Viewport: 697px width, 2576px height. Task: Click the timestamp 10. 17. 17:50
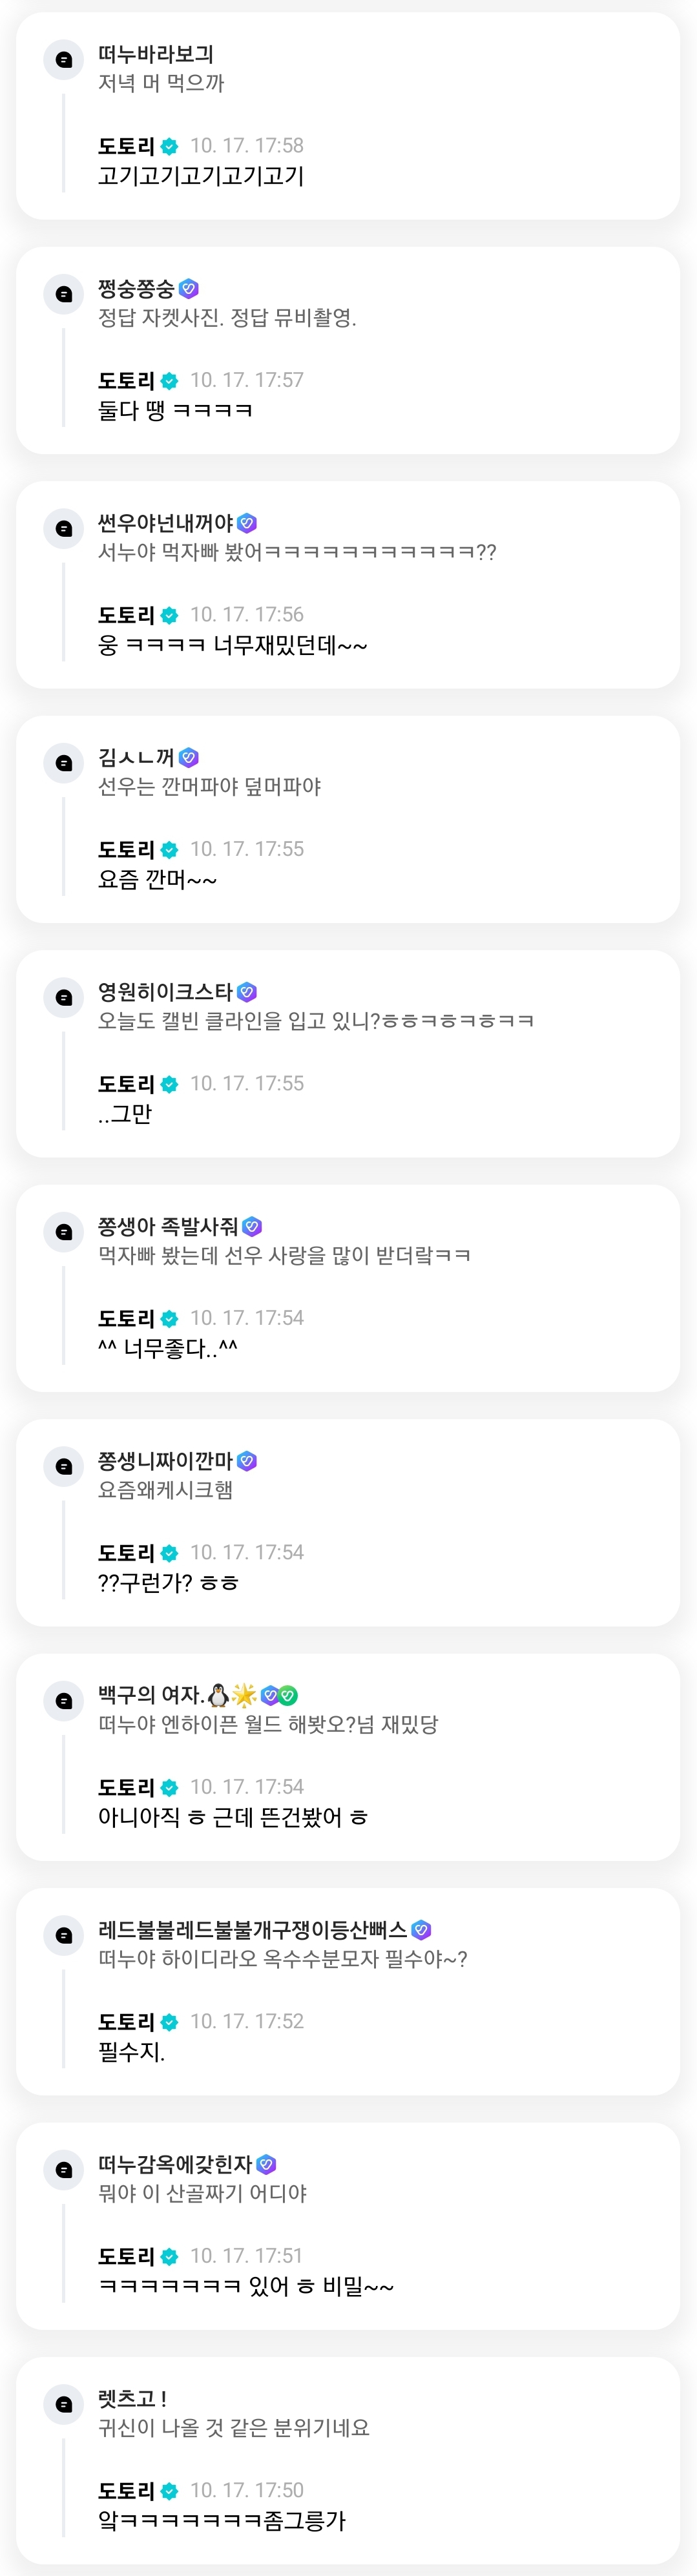pyautogui.click(x=247, y=2490)
